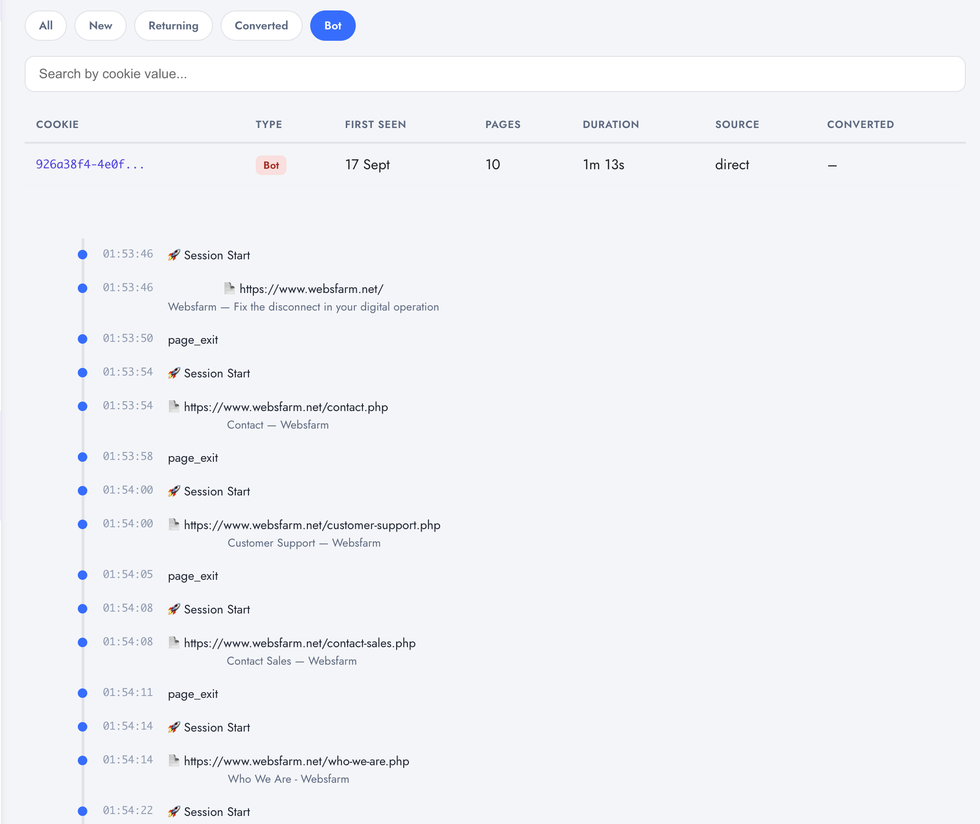Click the pages value 10
The height and width of the screenshot is (824, 980).
click(x=493, y=164)
